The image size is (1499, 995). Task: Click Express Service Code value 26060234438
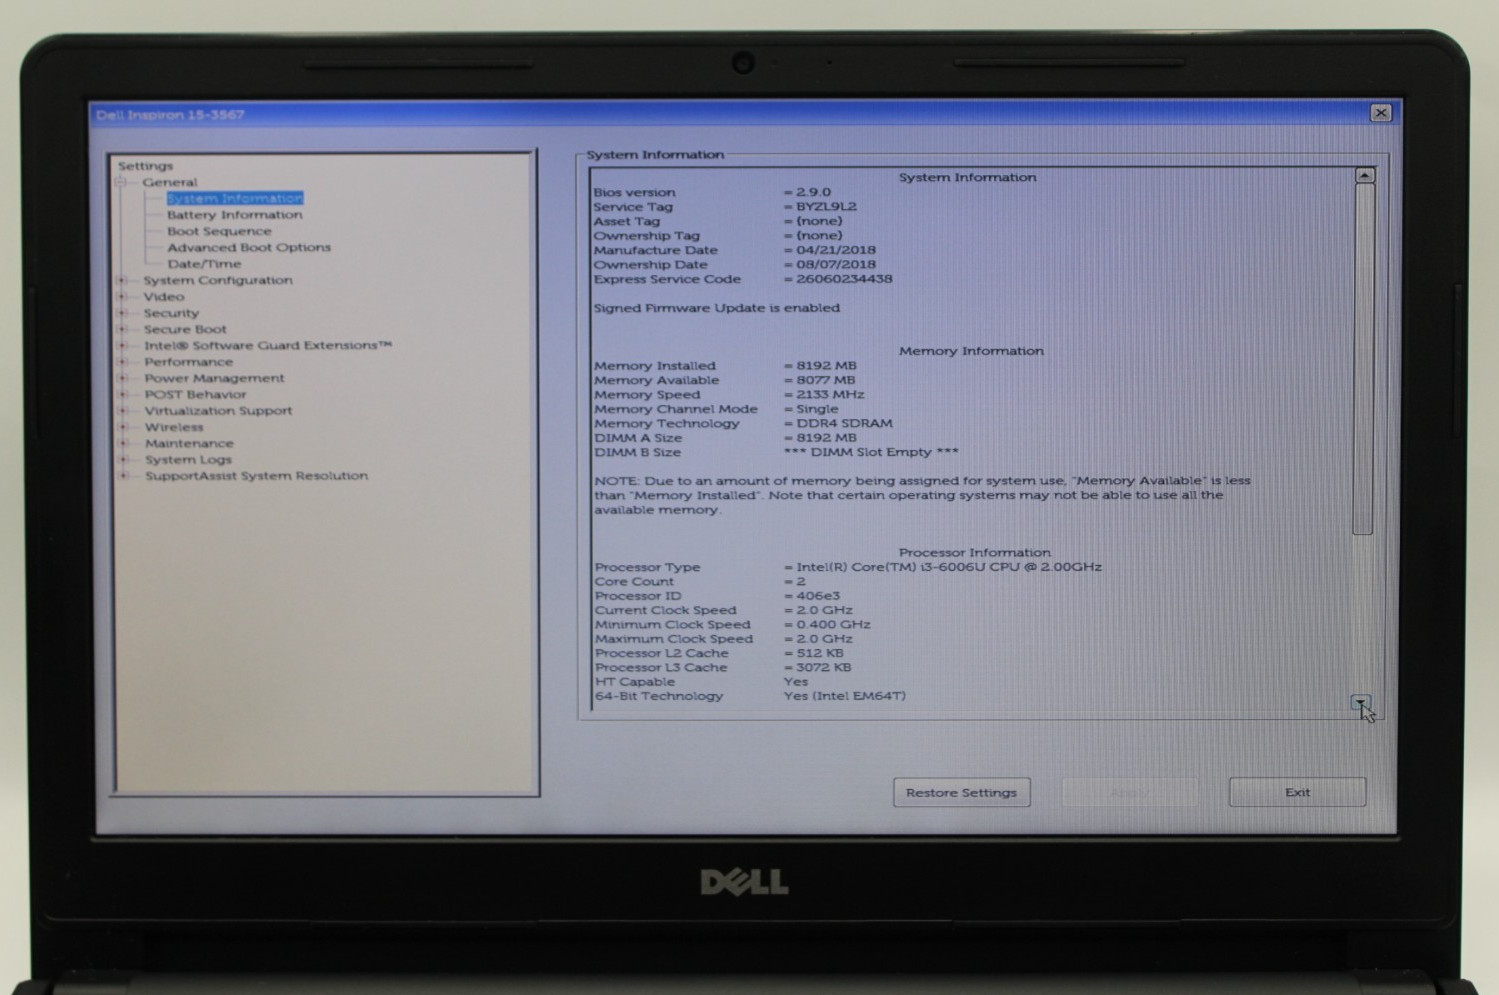pos(844,279)
